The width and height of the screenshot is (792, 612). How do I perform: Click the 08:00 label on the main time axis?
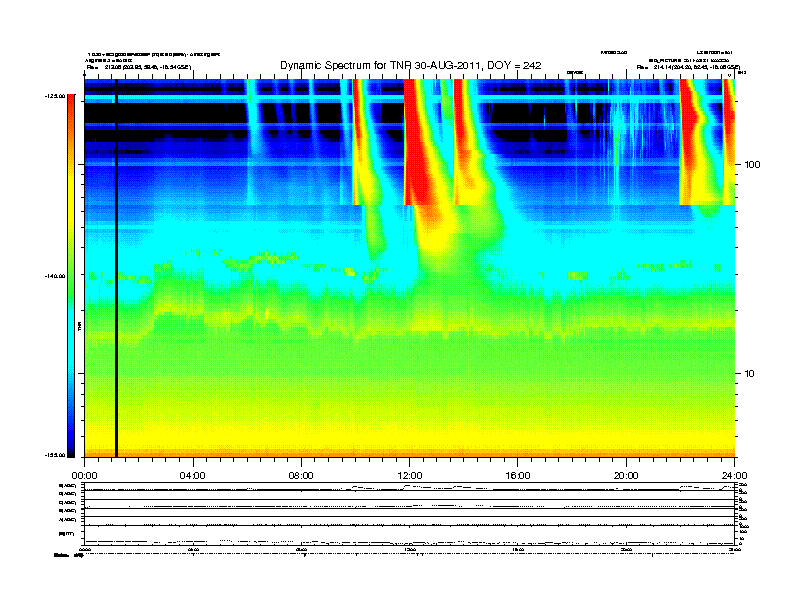point(301,476)
